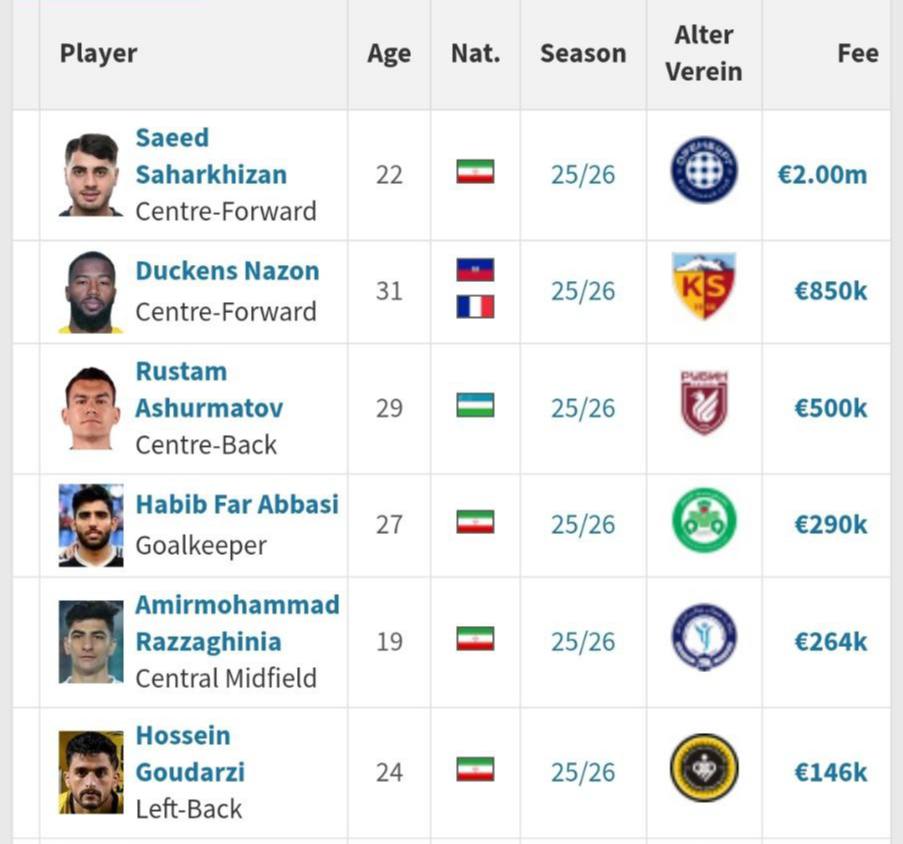Open Duckens Nazon's player page

tap(227, 271)
